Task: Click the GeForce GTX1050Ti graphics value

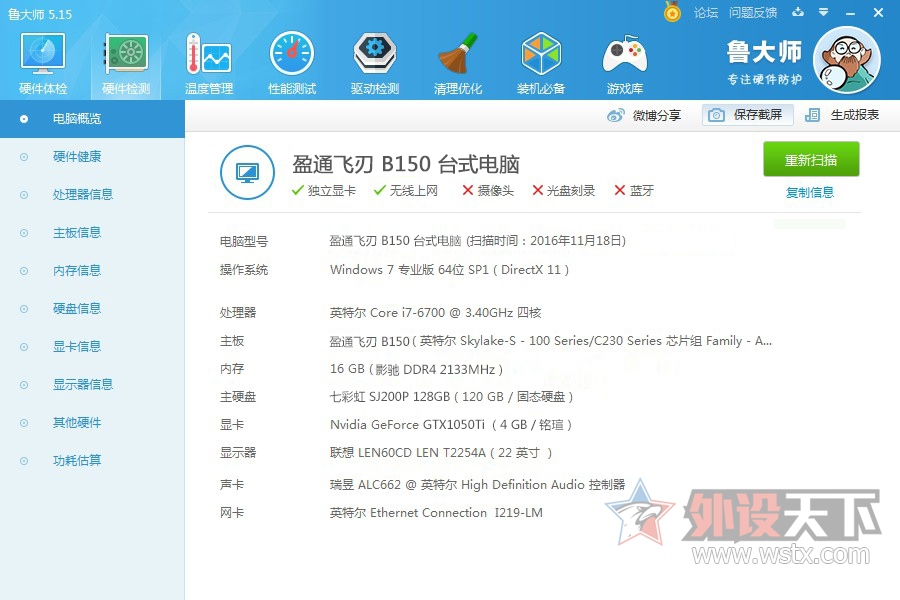Action: tap(451, 425)
